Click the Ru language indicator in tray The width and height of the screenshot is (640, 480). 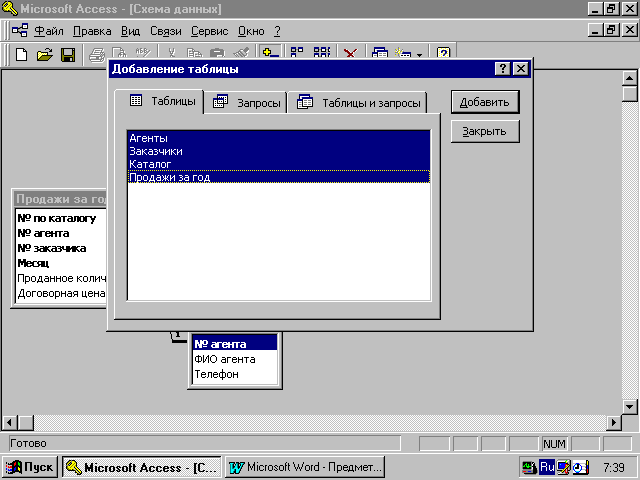[x=547, y=467]
